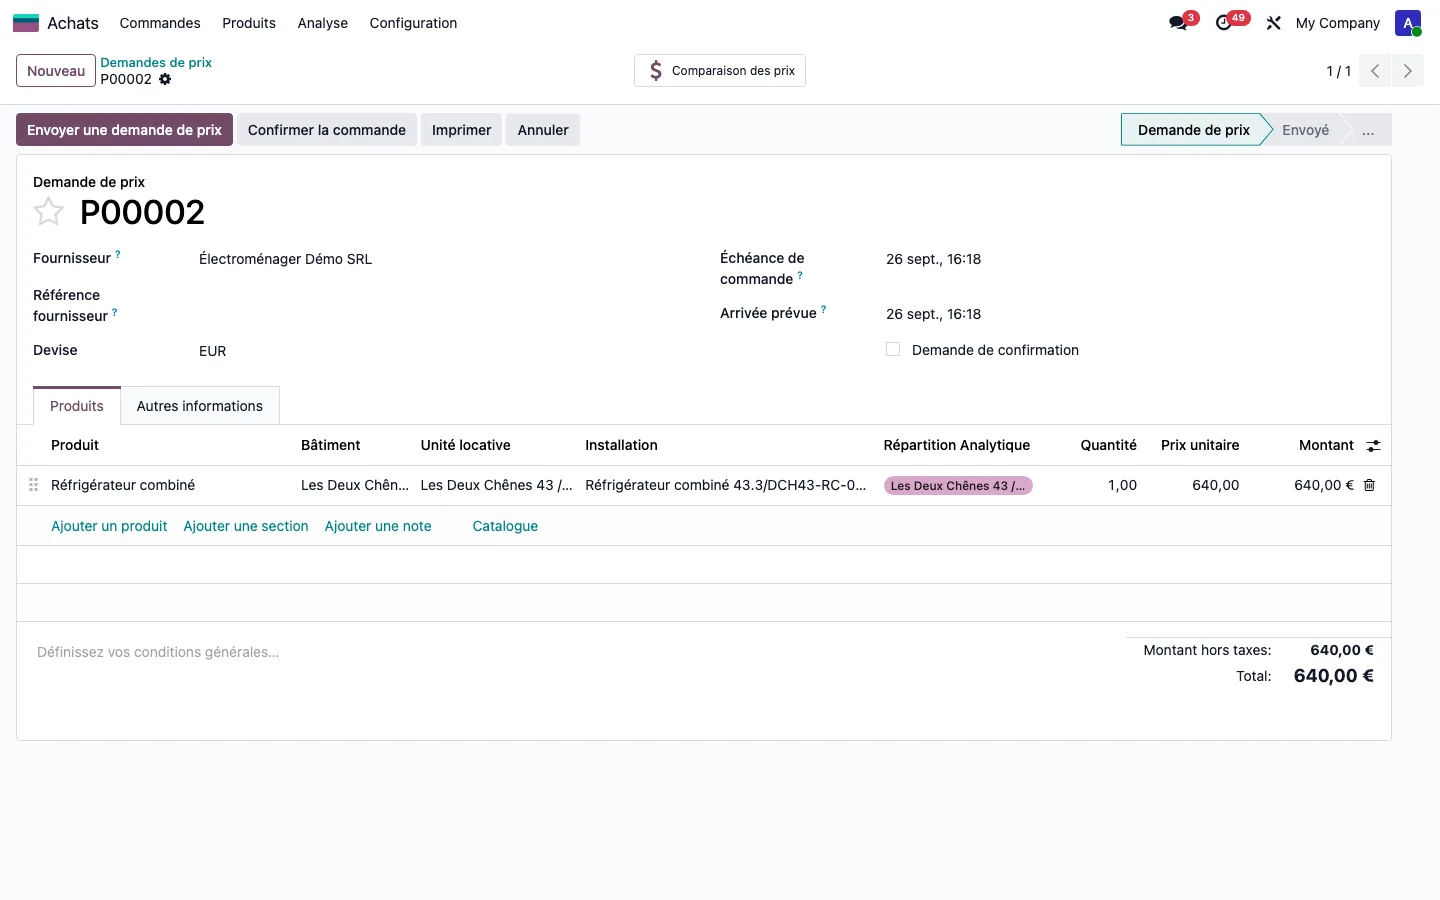Open the Catalogue link

(x=505, y=526)
